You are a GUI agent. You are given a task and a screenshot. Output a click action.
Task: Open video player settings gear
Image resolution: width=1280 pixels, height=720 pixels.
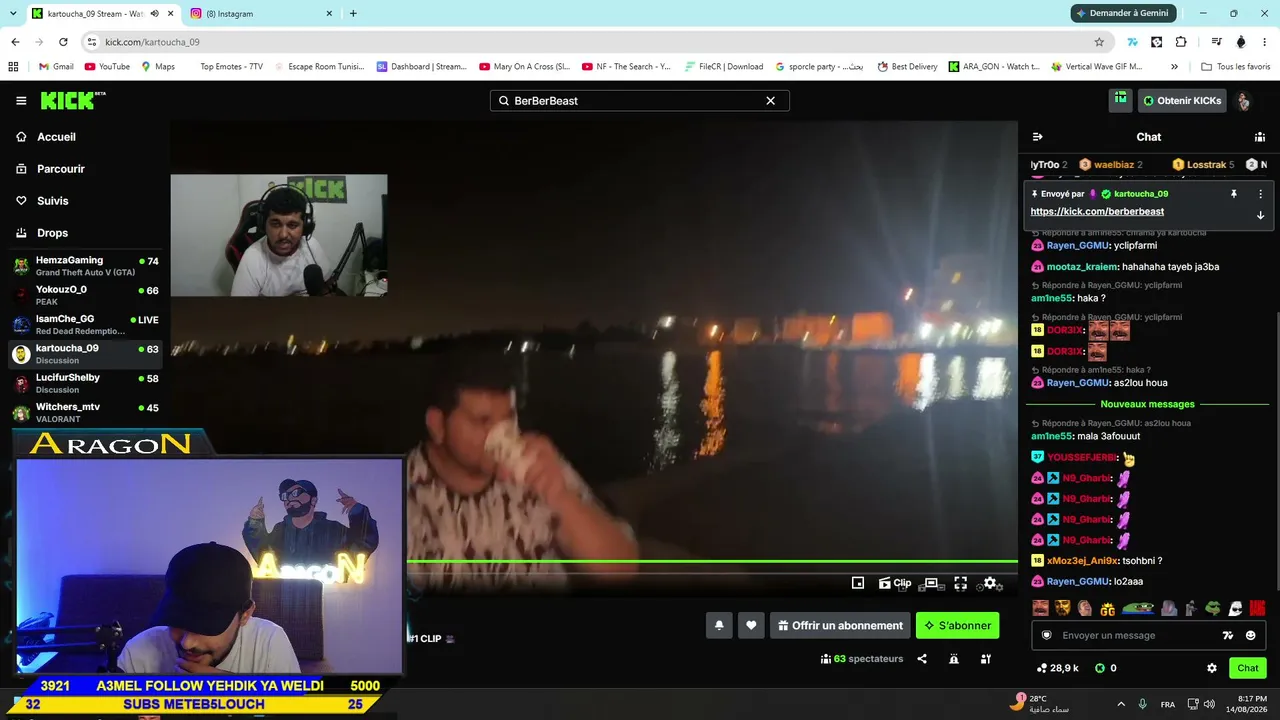(990, 583)
